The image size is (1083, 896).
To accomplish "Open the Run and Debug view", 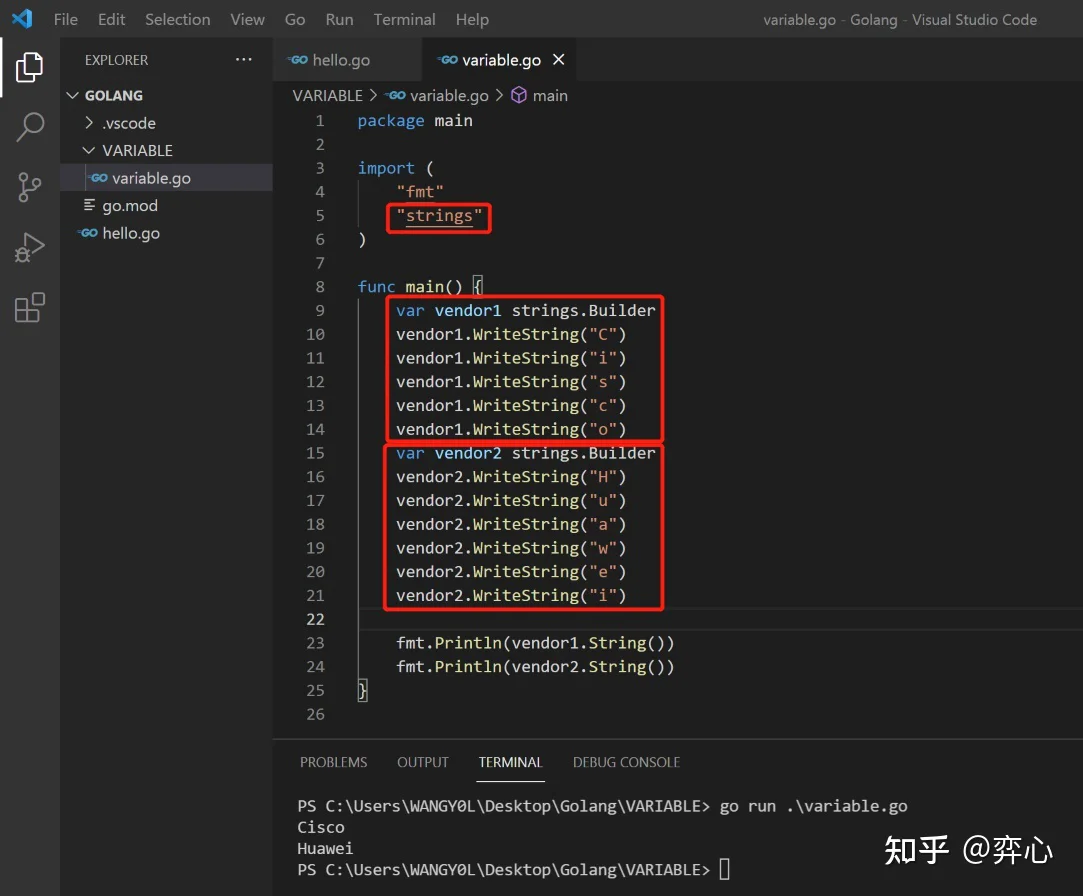I will (x=29, y=247).
